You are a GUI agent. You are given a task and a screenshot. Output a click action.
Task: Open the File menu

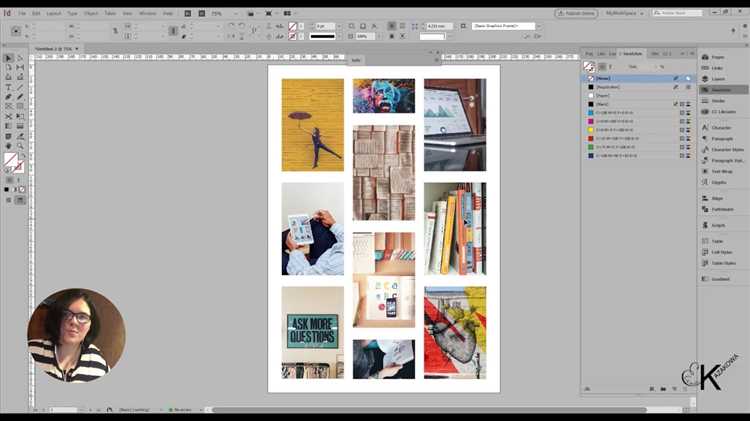[22, 13]
